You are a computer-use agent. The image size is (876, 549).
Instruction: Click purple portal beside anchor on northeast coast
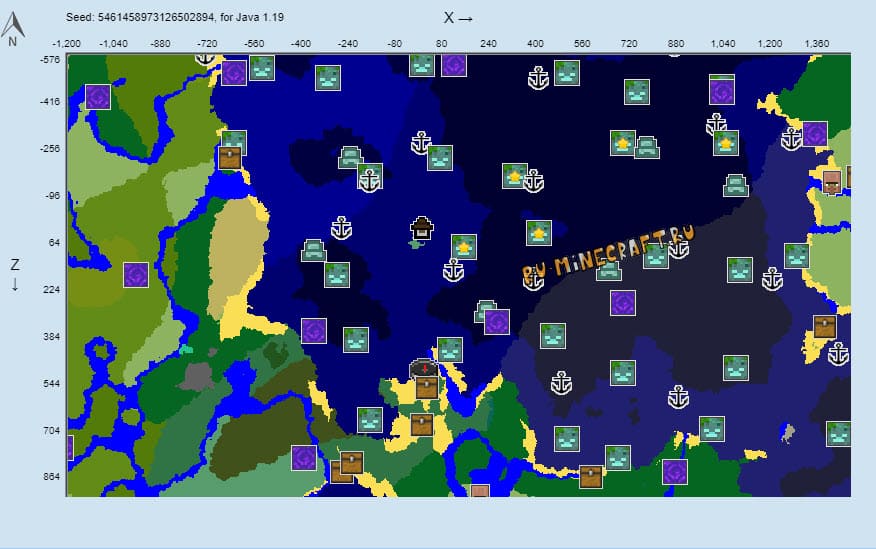[x=815, y=134]
